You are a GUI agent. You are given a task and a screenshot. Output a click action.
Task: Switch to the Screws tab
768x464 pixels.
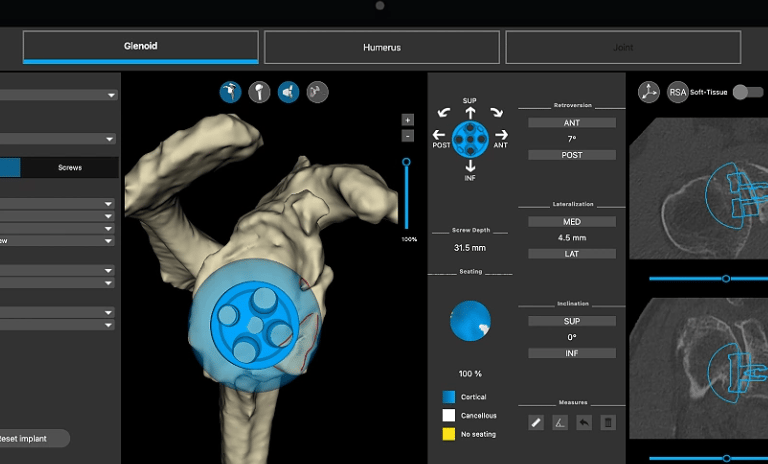70,168
